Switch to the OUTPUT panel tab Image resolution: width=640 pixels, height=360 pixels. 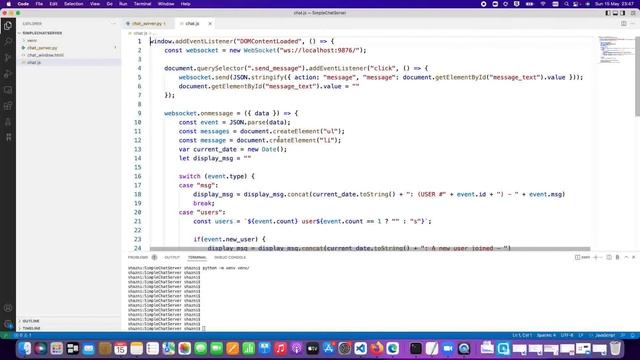point(172,257)
